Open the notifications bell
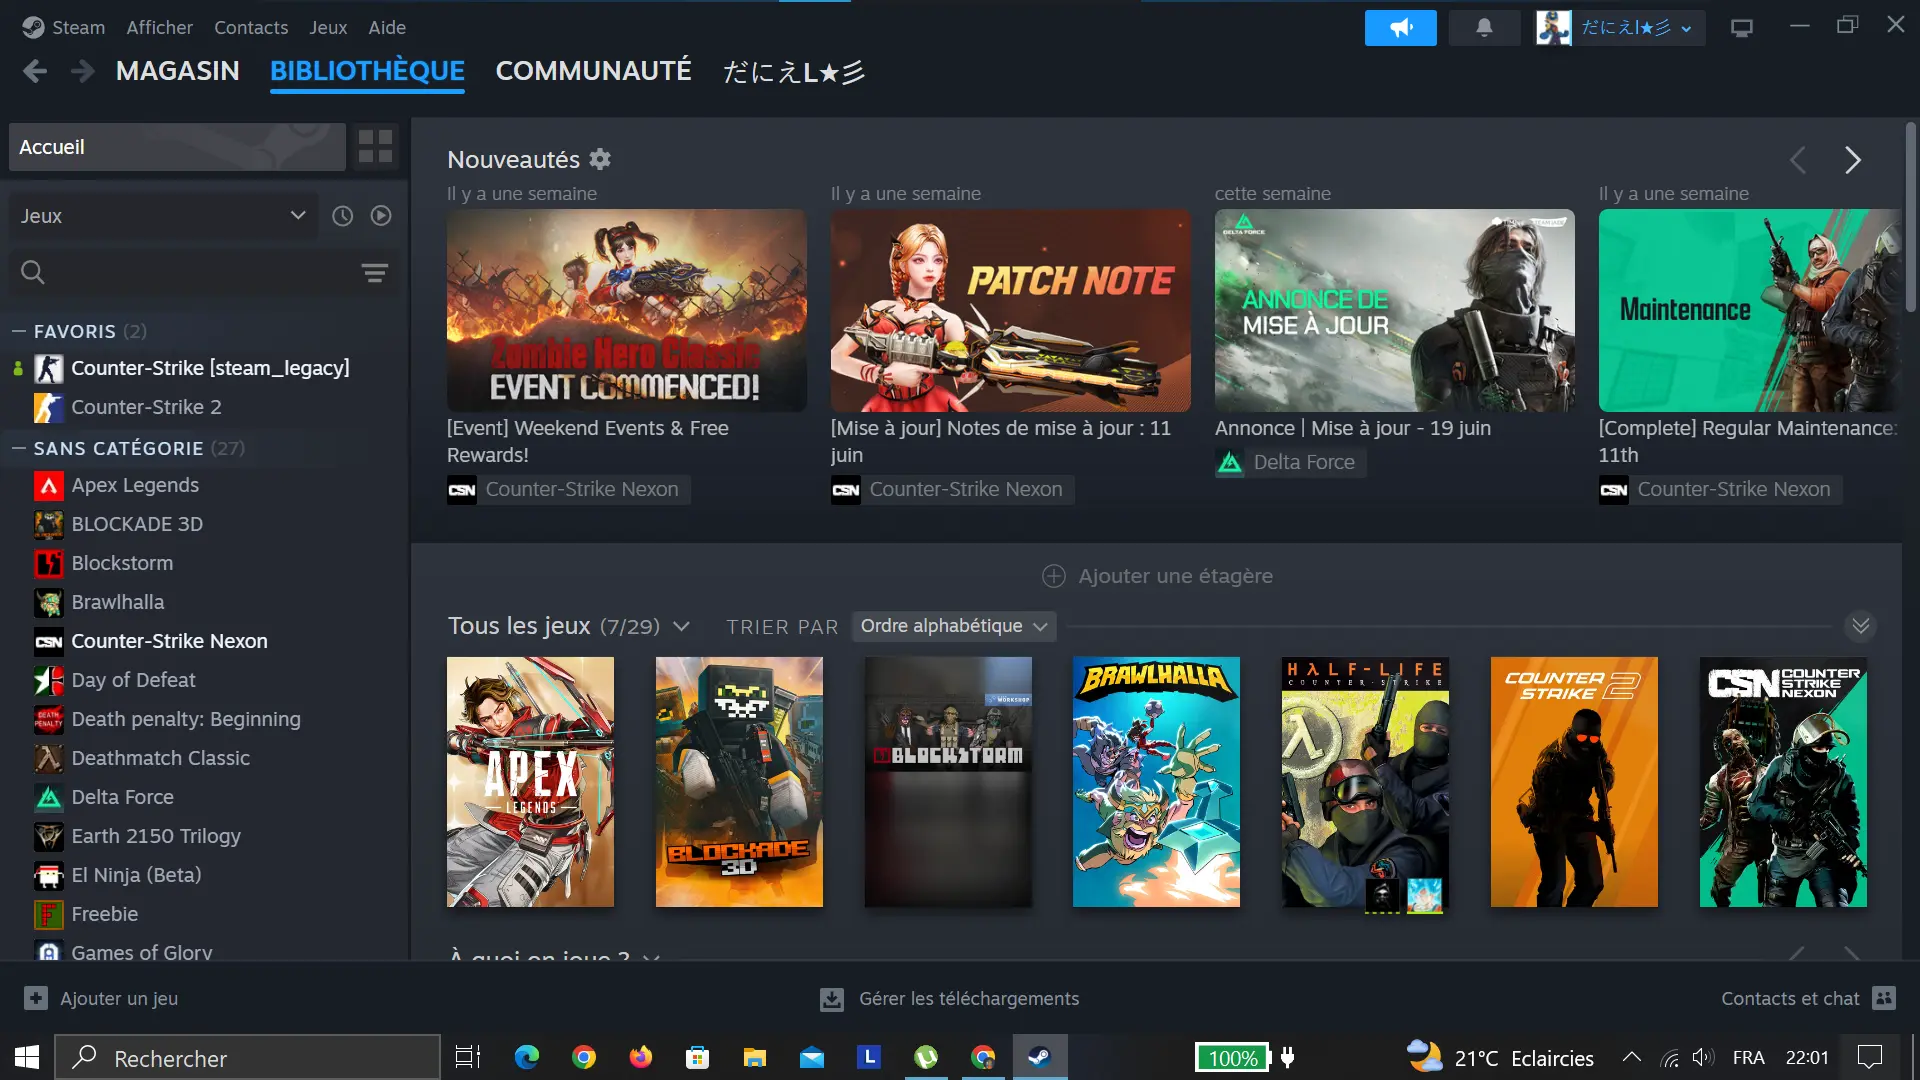Image resolution: width=1920 pixels, height=1080 pixels. coord(1484,28)
